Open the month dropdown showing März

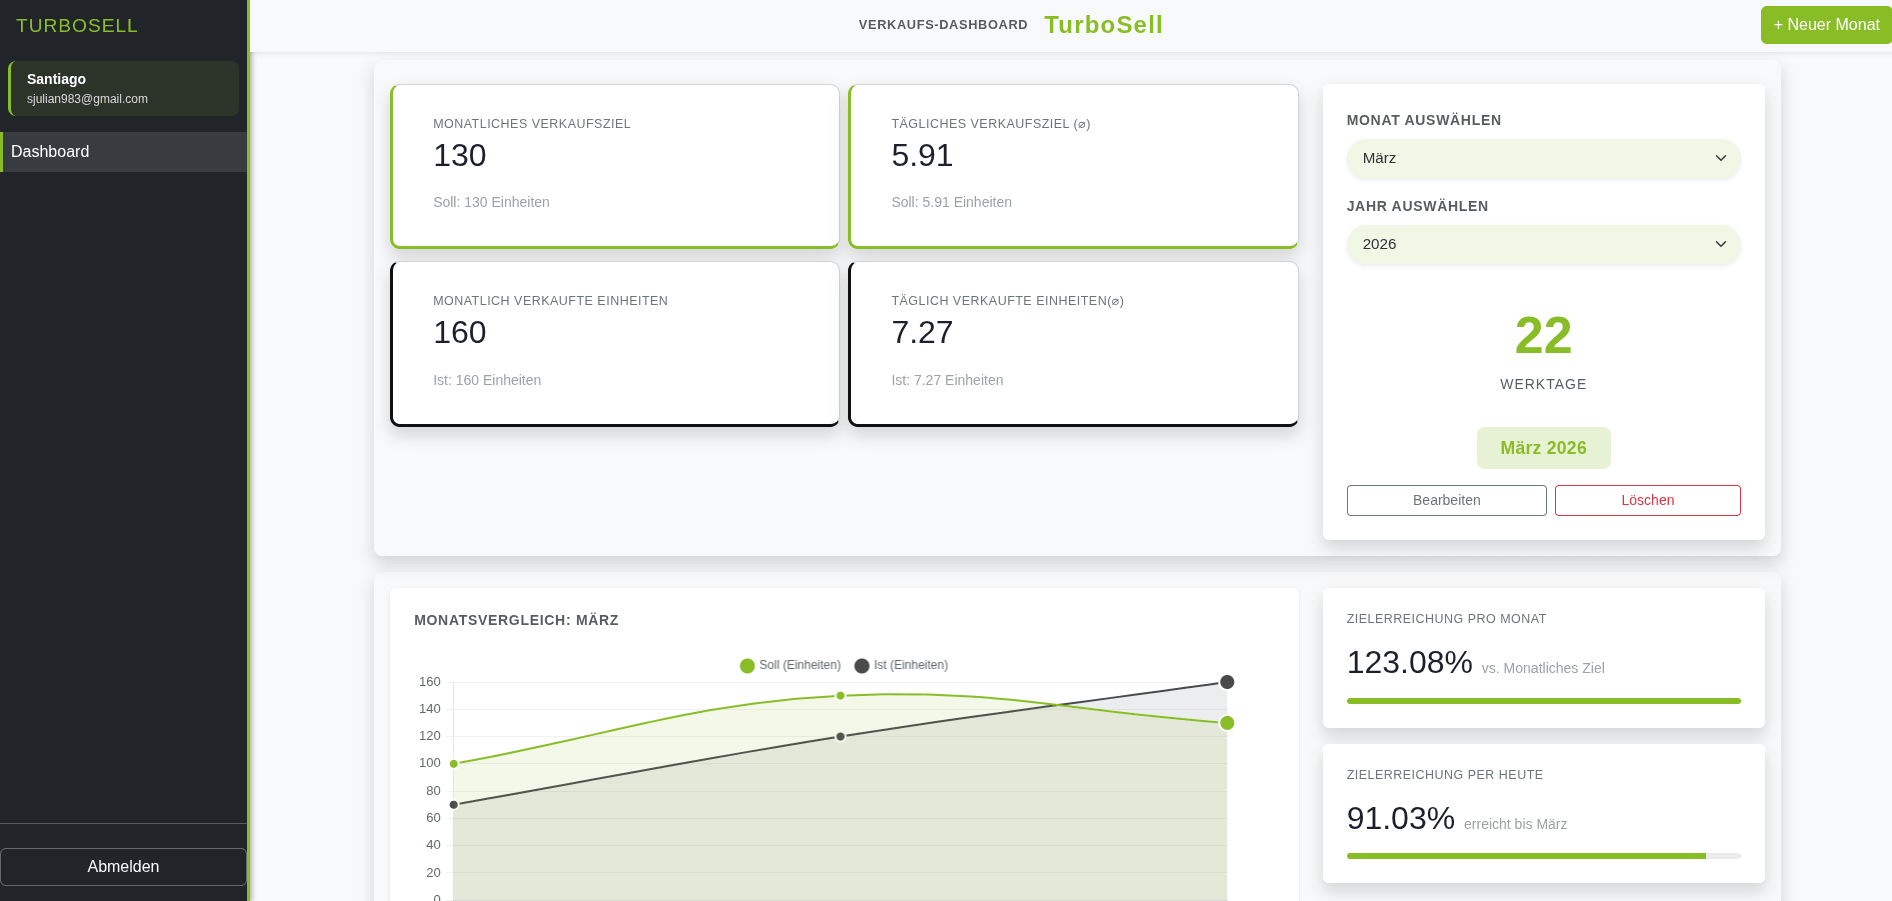[x=1543, y=159]
